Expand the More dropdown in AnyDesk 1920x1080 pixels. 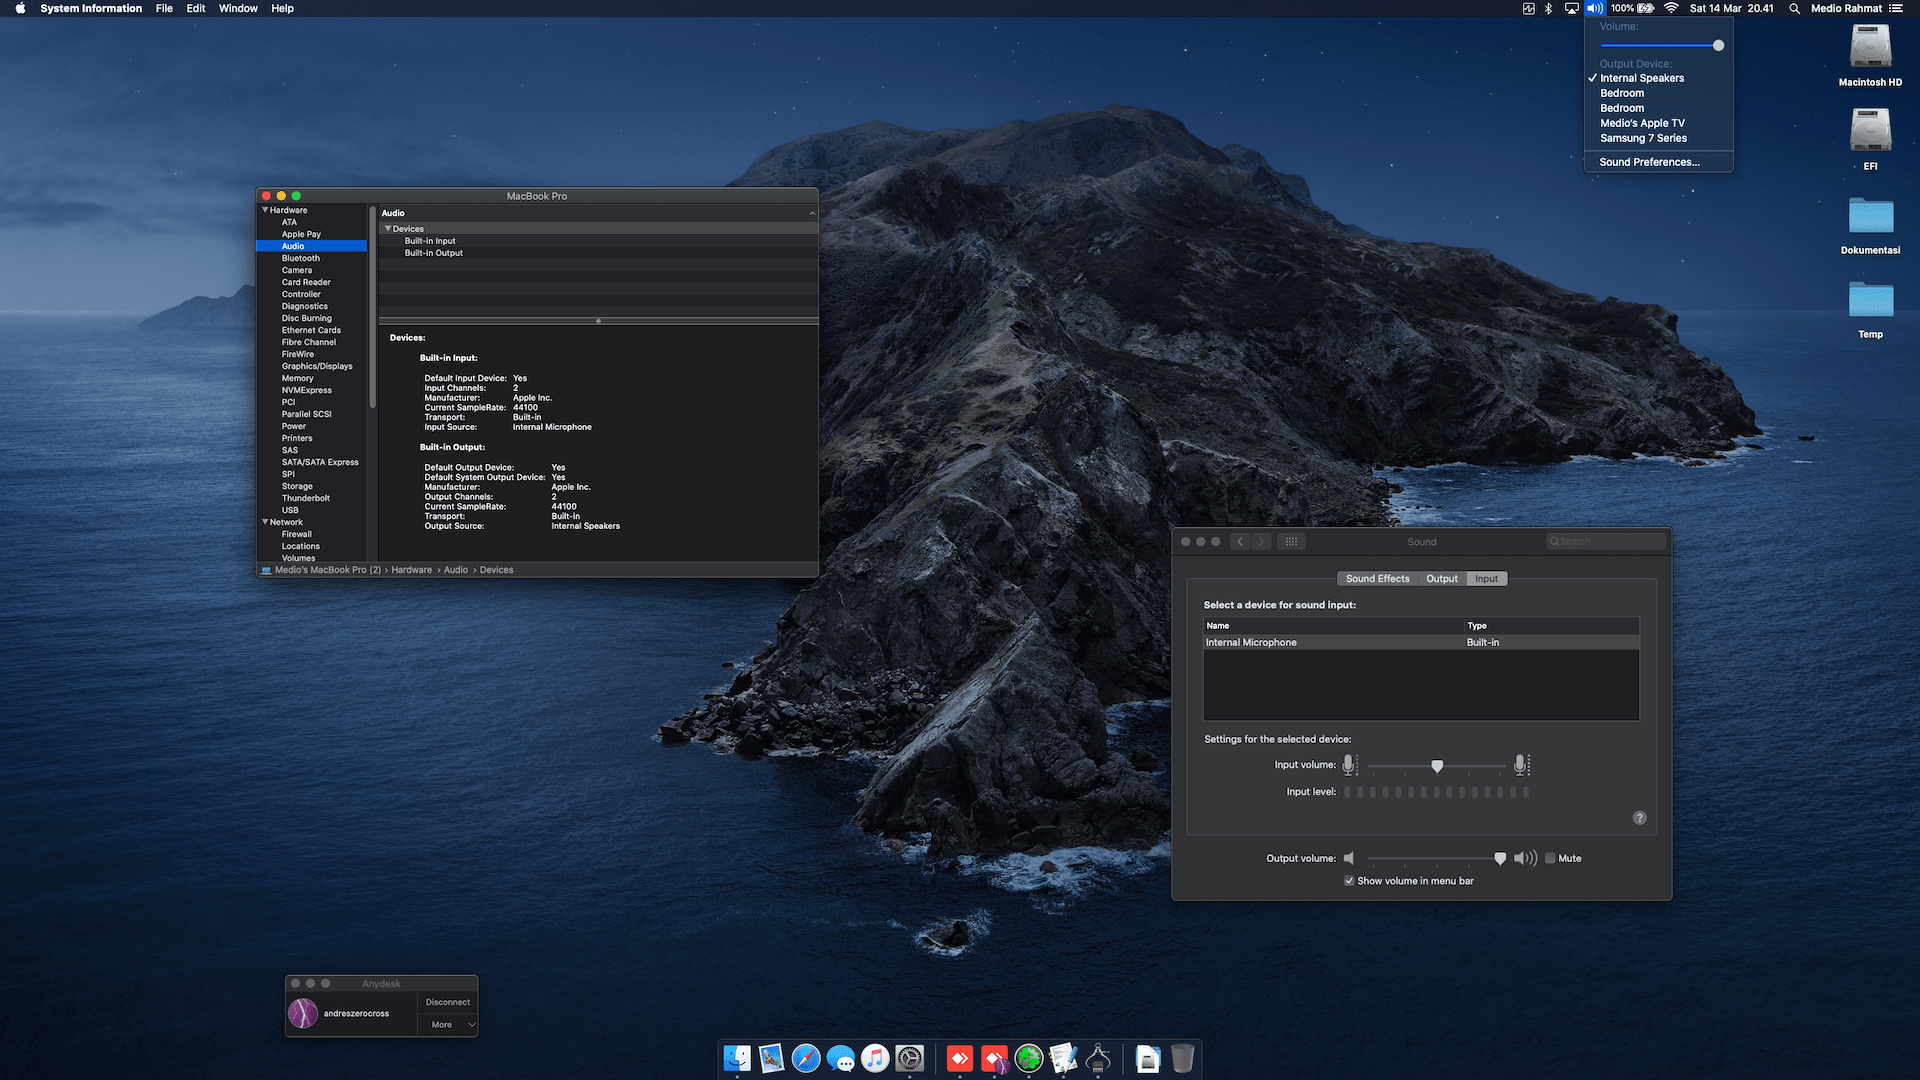(x=448, y=1025)
